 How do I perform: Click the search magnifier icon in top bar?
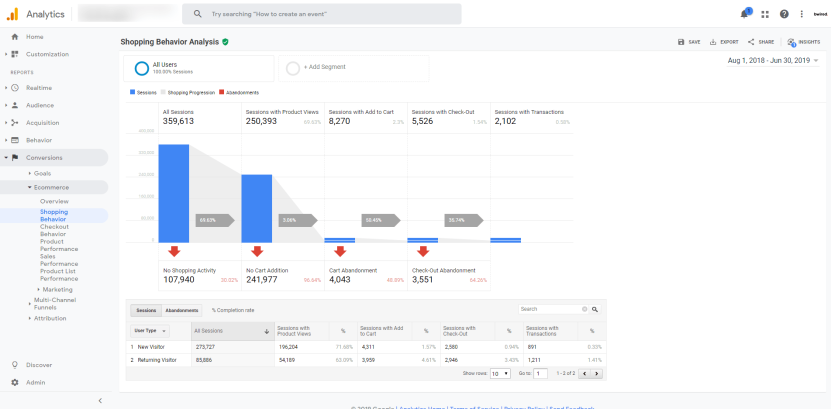click(198, 14)
